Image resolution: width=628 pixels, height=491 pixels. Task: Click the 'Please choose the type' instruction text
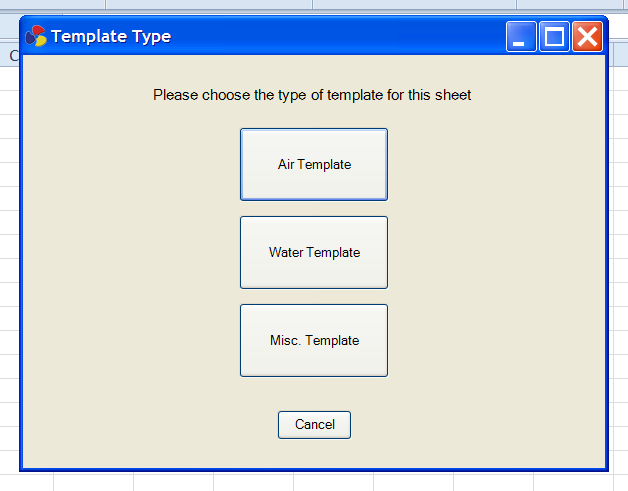pyautogui.click(x=312, y=96)
